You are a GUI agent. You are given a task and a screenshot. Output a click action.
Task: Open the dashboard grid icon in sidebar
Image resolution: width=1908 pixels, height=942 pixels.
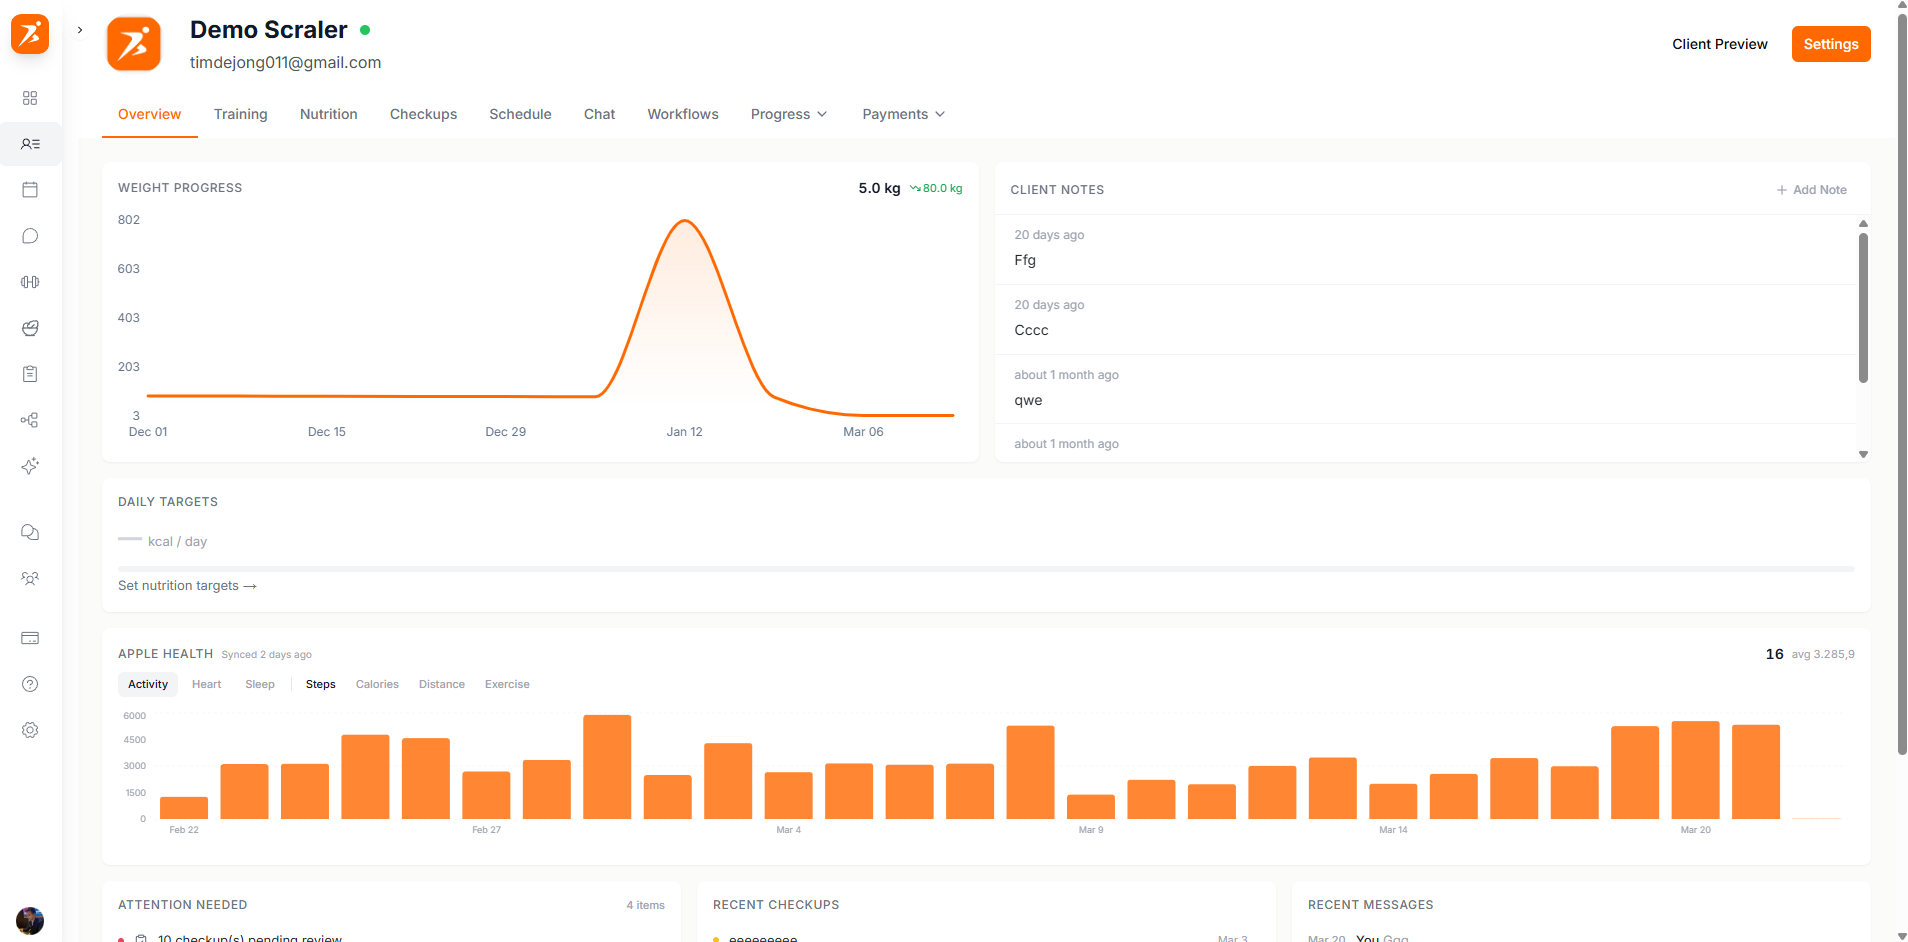(30, 98)
